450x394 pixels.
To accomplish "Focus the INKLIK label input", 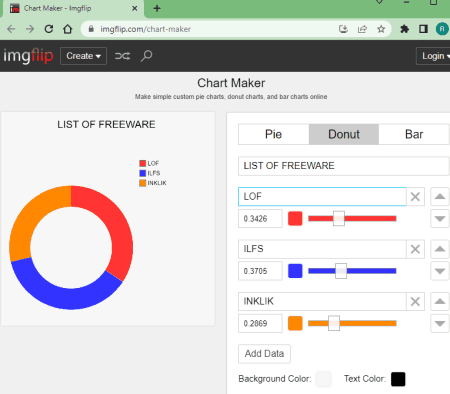I will point(322,301).
